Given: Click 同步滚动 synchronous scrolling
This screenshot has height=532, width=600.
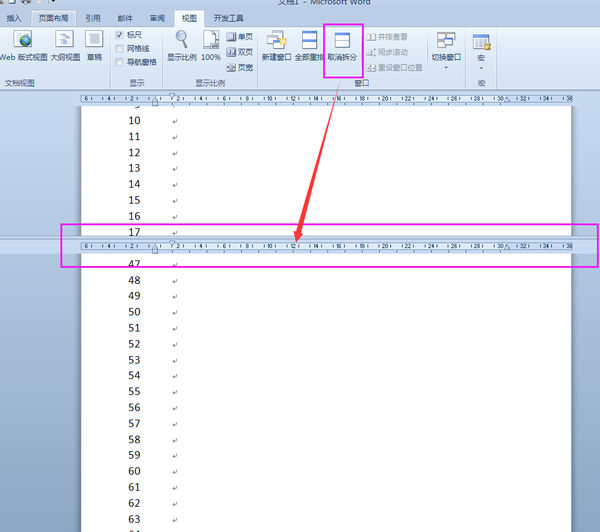Looking at the screenshot, I should (x=387, y=52).
